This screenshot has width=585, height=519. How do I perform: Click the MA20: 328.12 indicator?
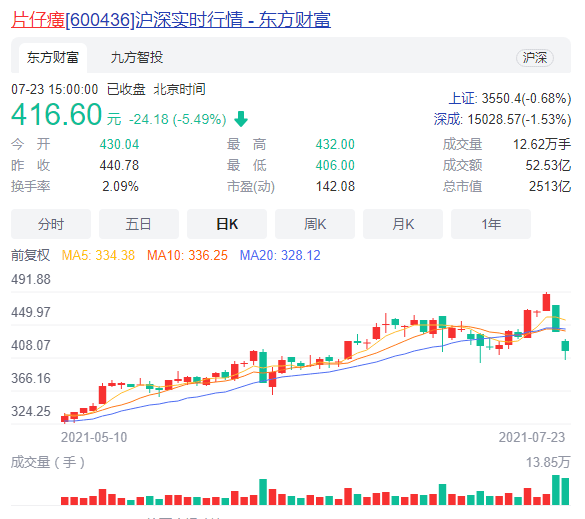[280, 255]
